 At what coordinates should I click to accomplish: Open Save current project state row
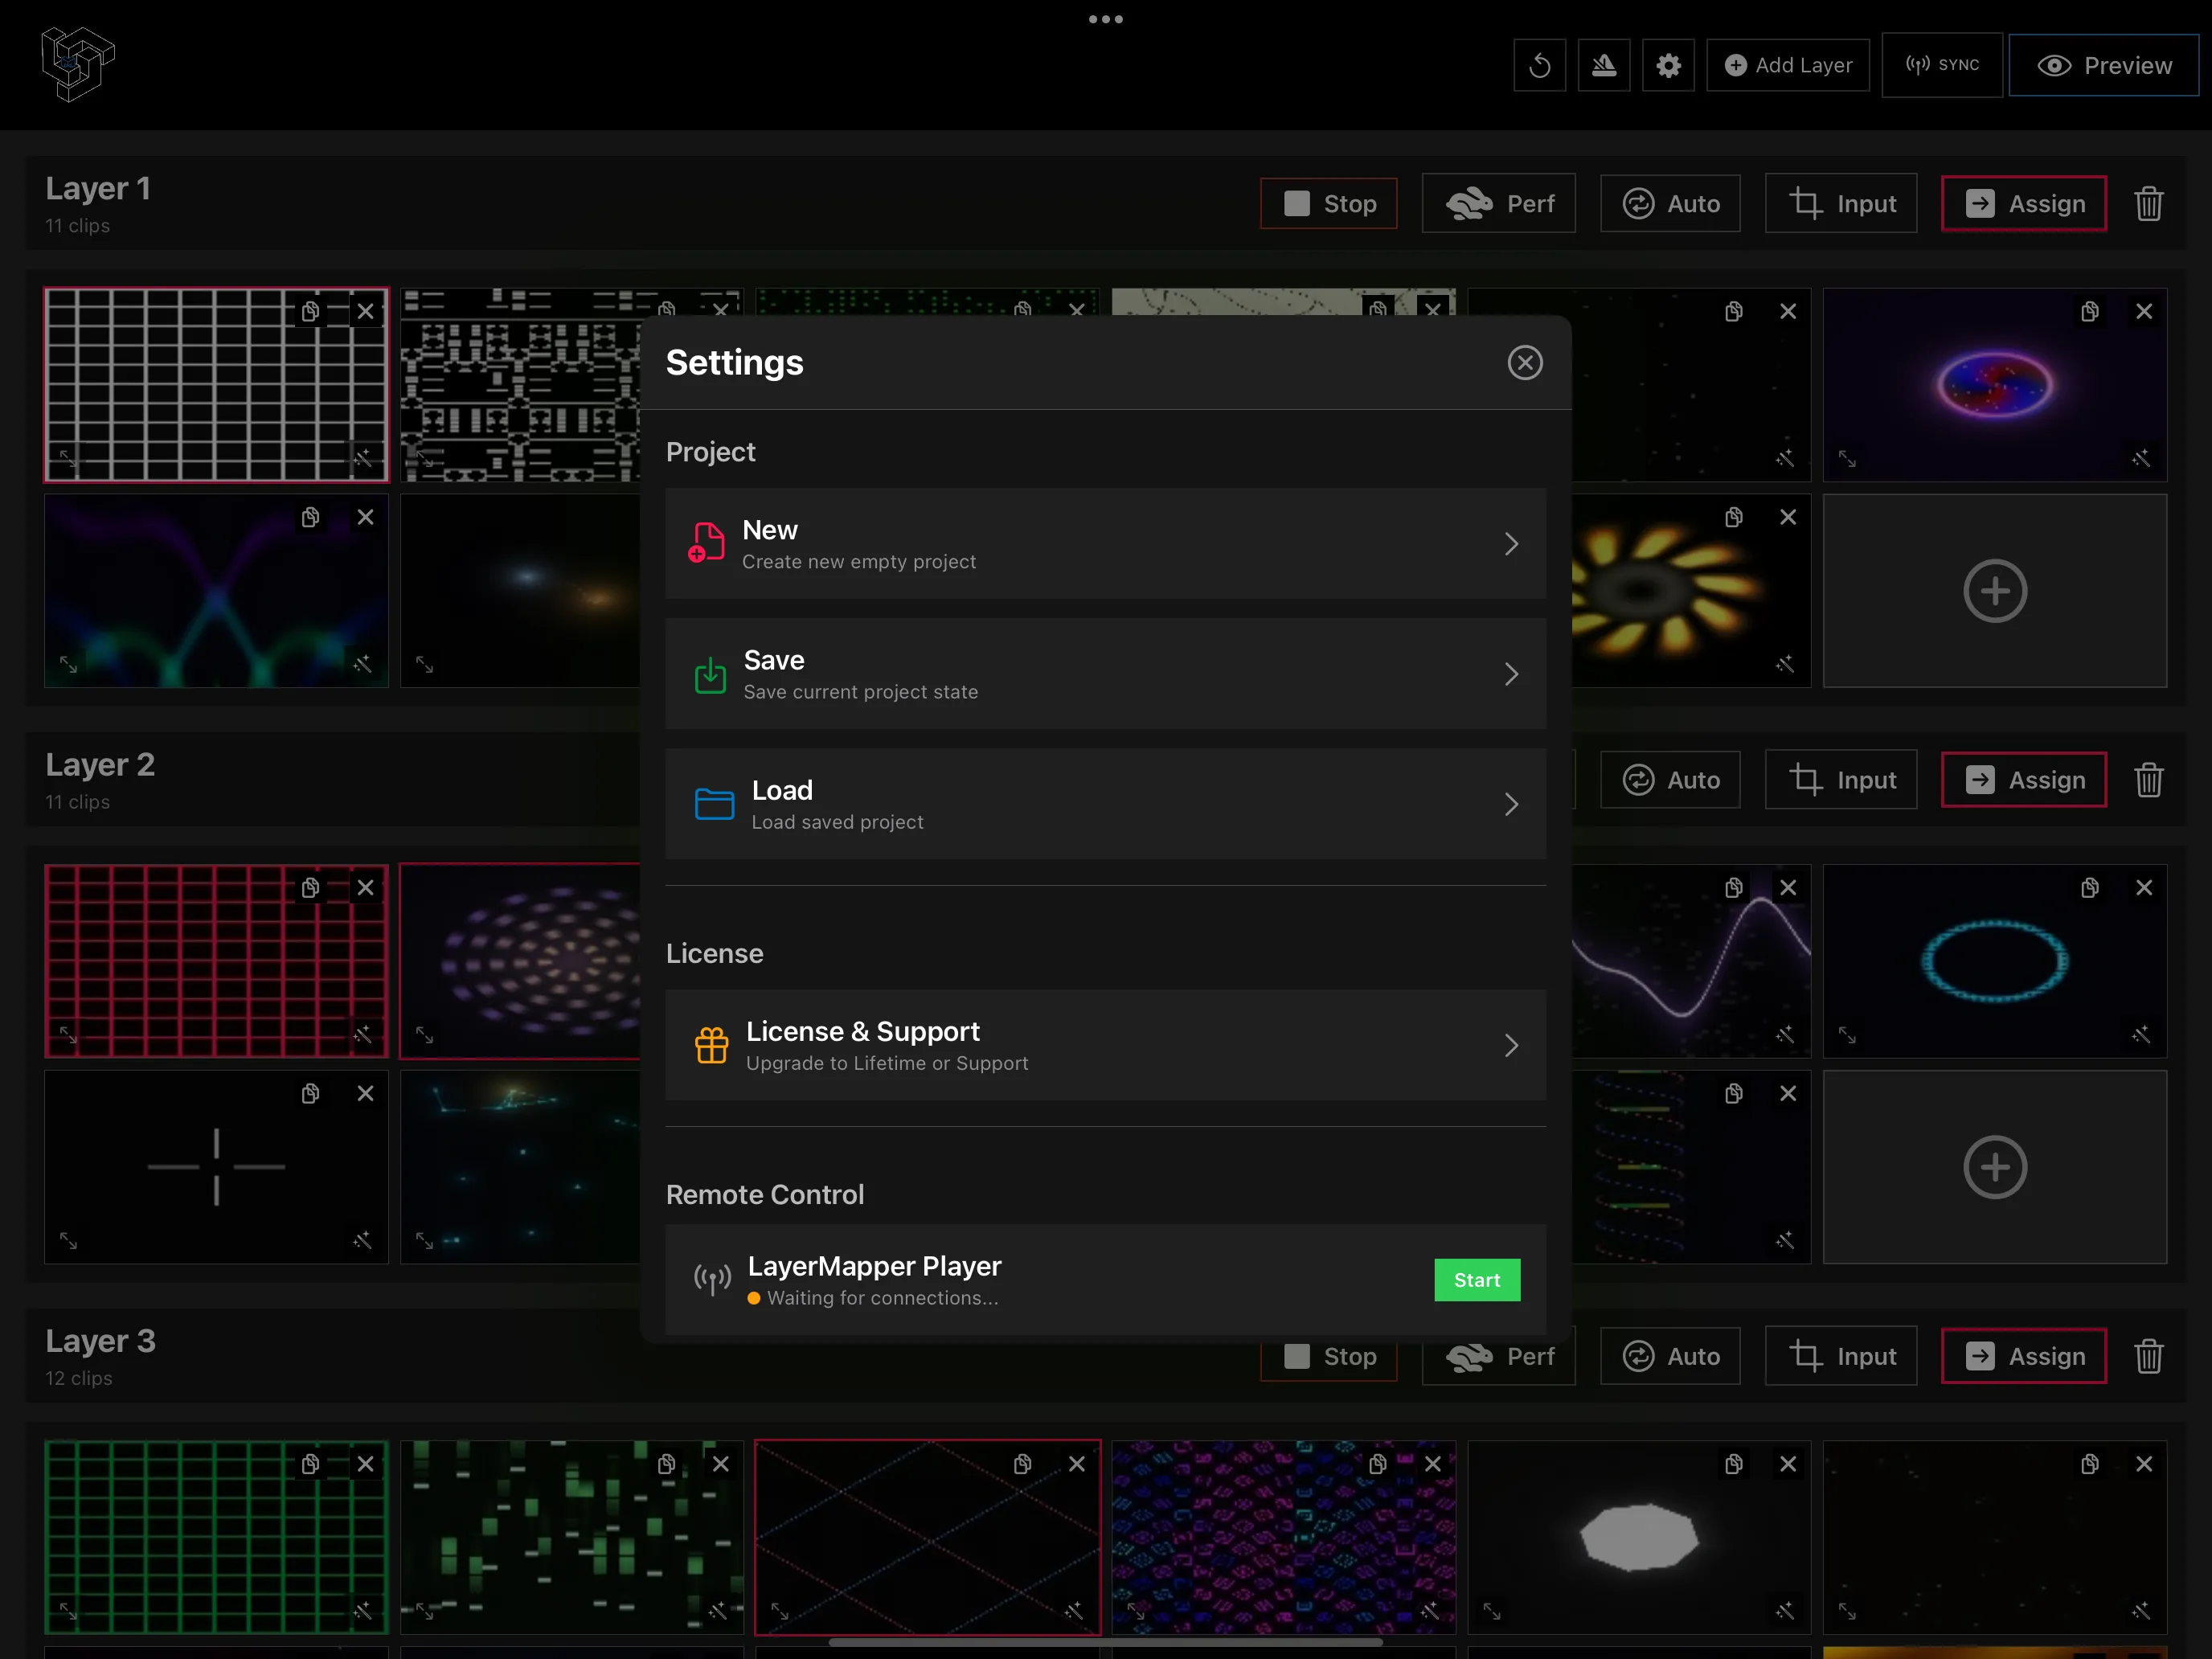click(1105, 674)
